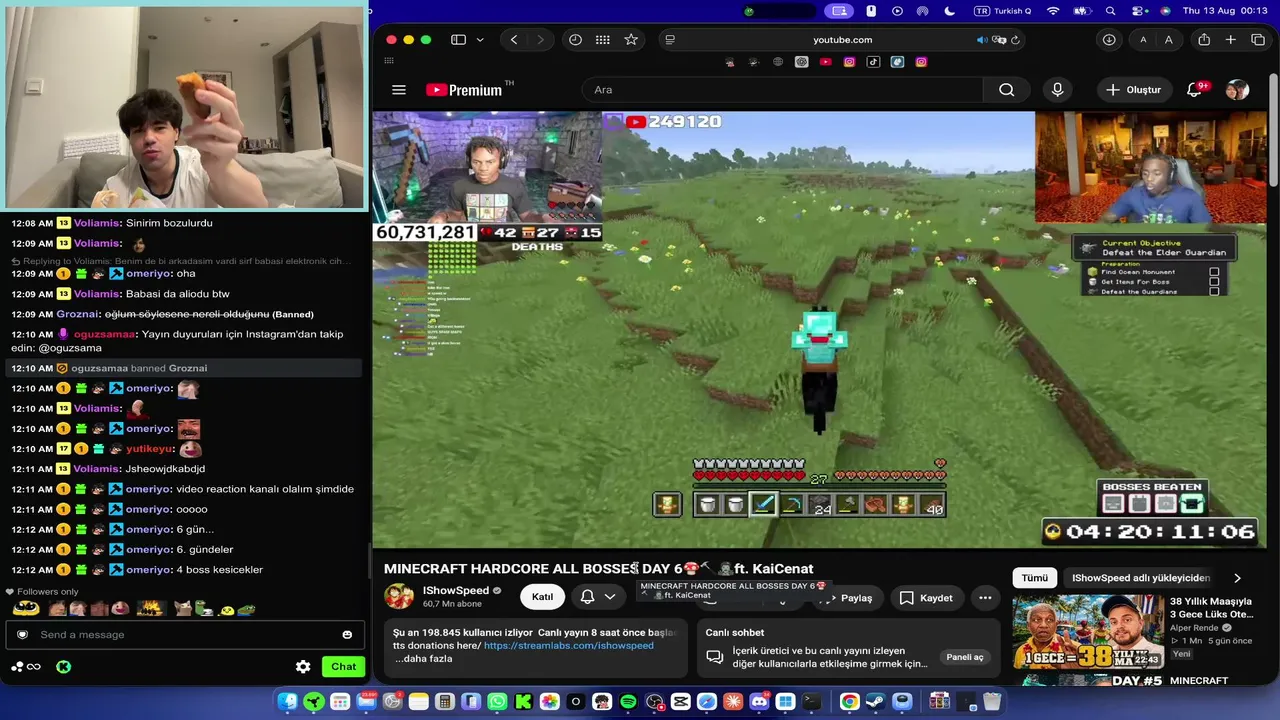Open Spotlight search in the menu bar
The height and width of the screenshot is (720, 1280).
[x=1111, y=11]
